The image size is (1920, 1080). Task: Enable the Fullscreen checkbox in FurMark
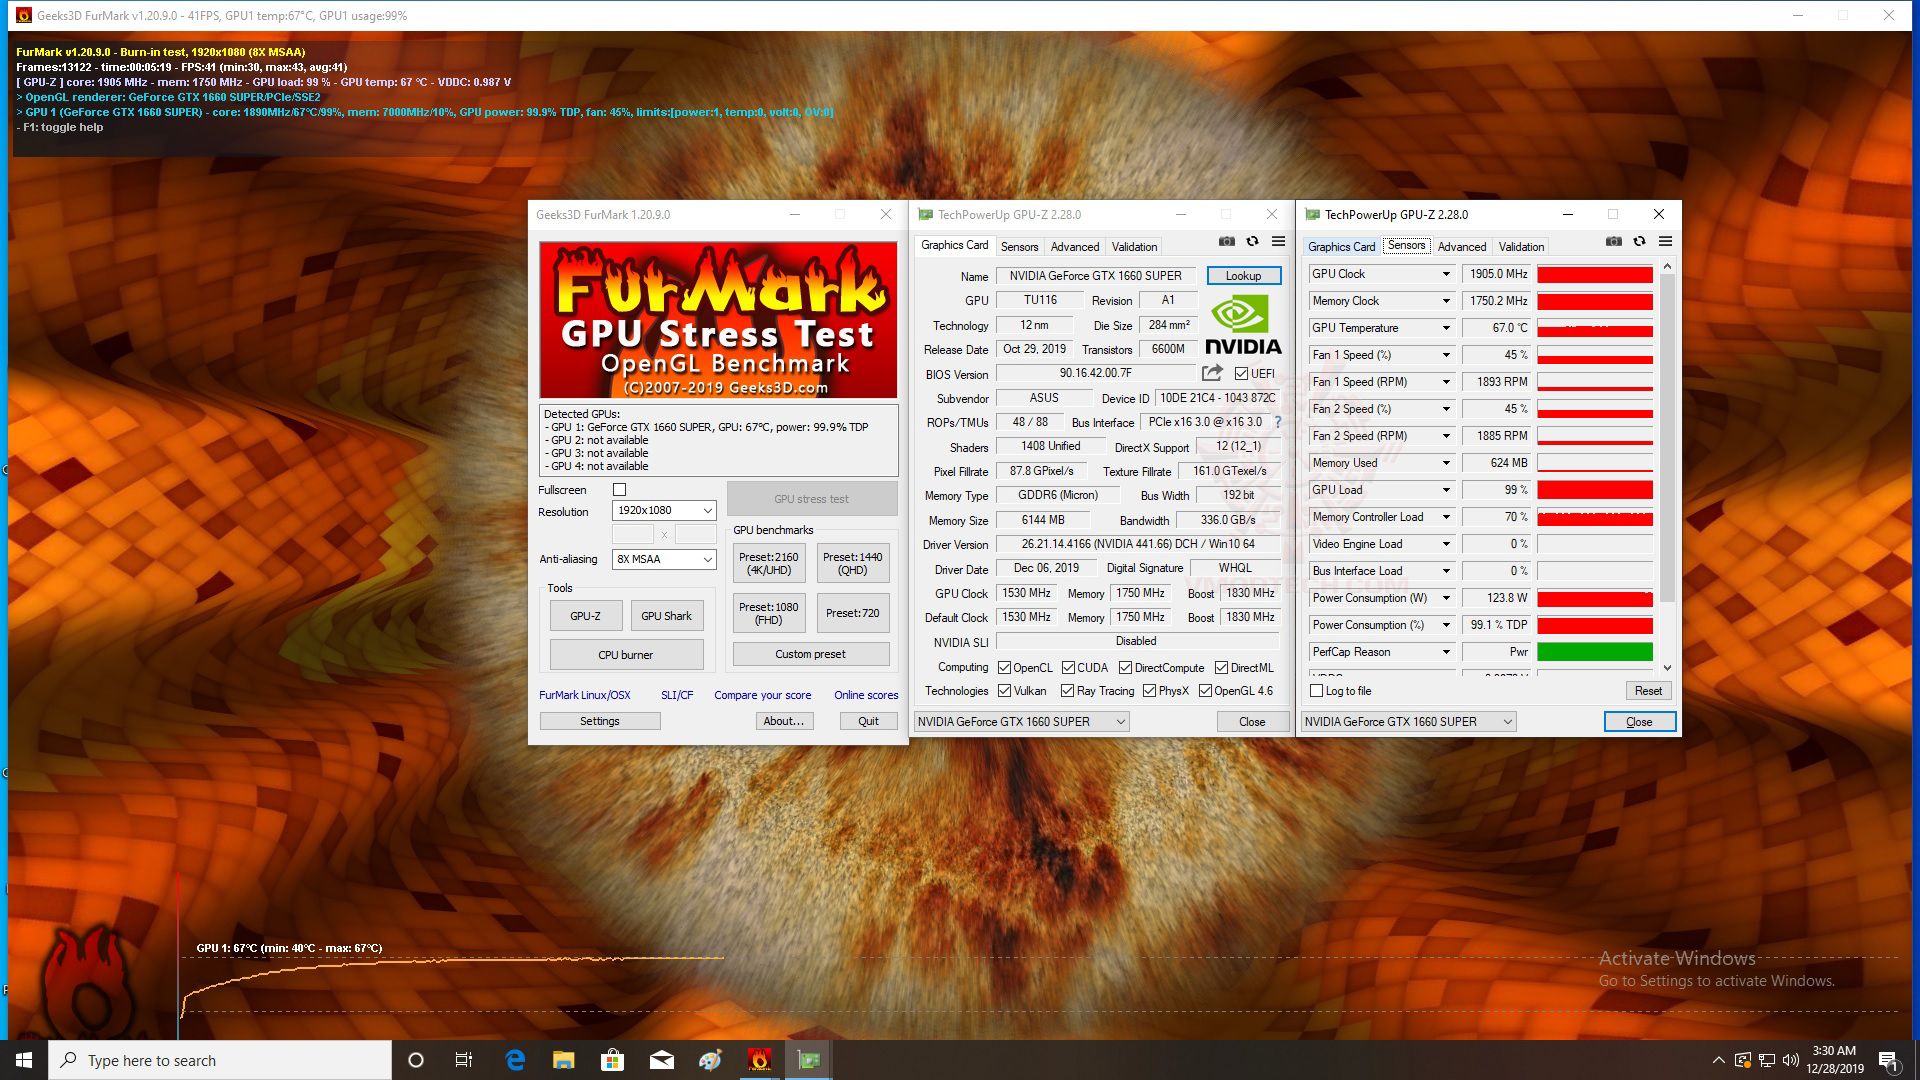(x=619, y=490)
